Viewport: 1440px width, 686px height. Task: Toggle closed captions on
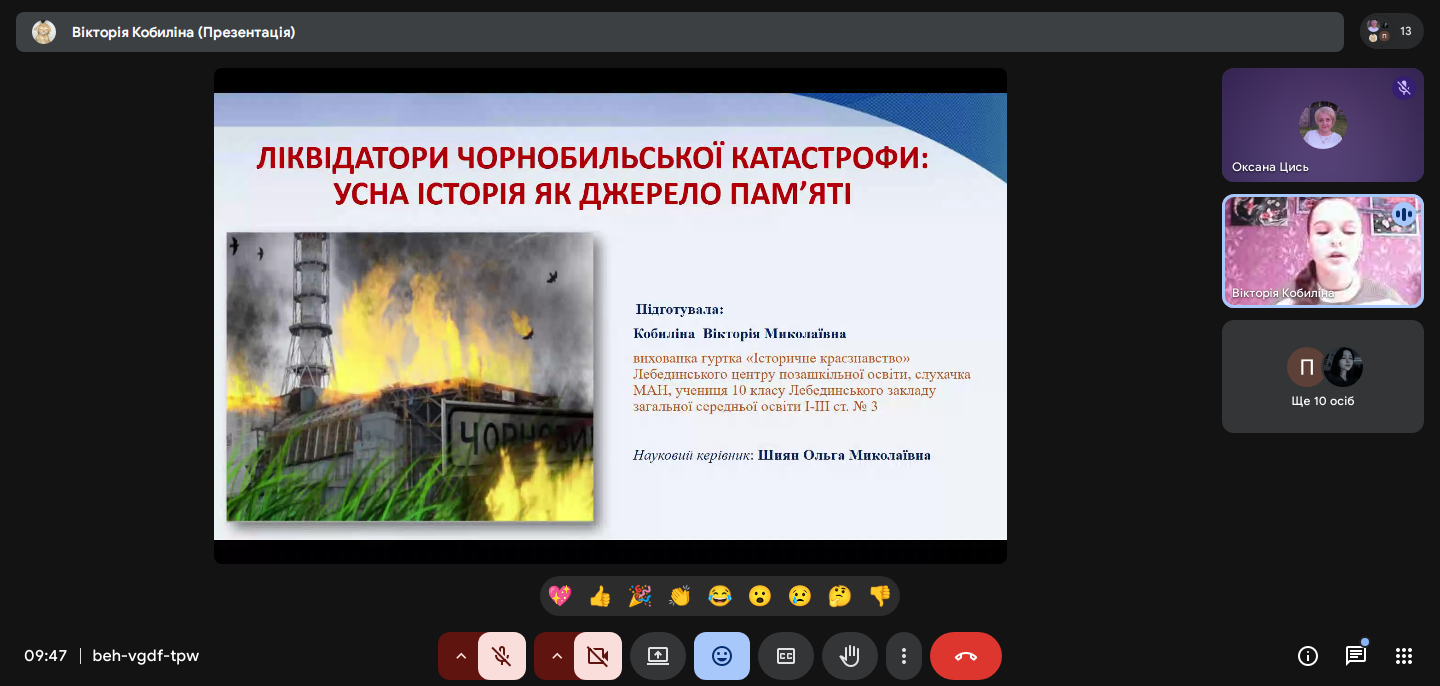pyautogui.click(x=786, y=656)
